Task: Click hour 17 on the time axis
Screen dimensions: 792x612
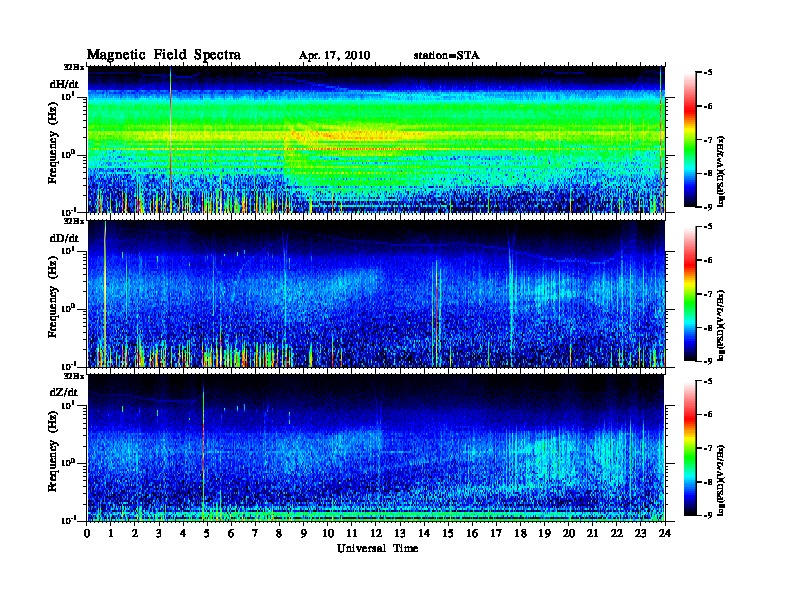Action: [x=496, y=534]
